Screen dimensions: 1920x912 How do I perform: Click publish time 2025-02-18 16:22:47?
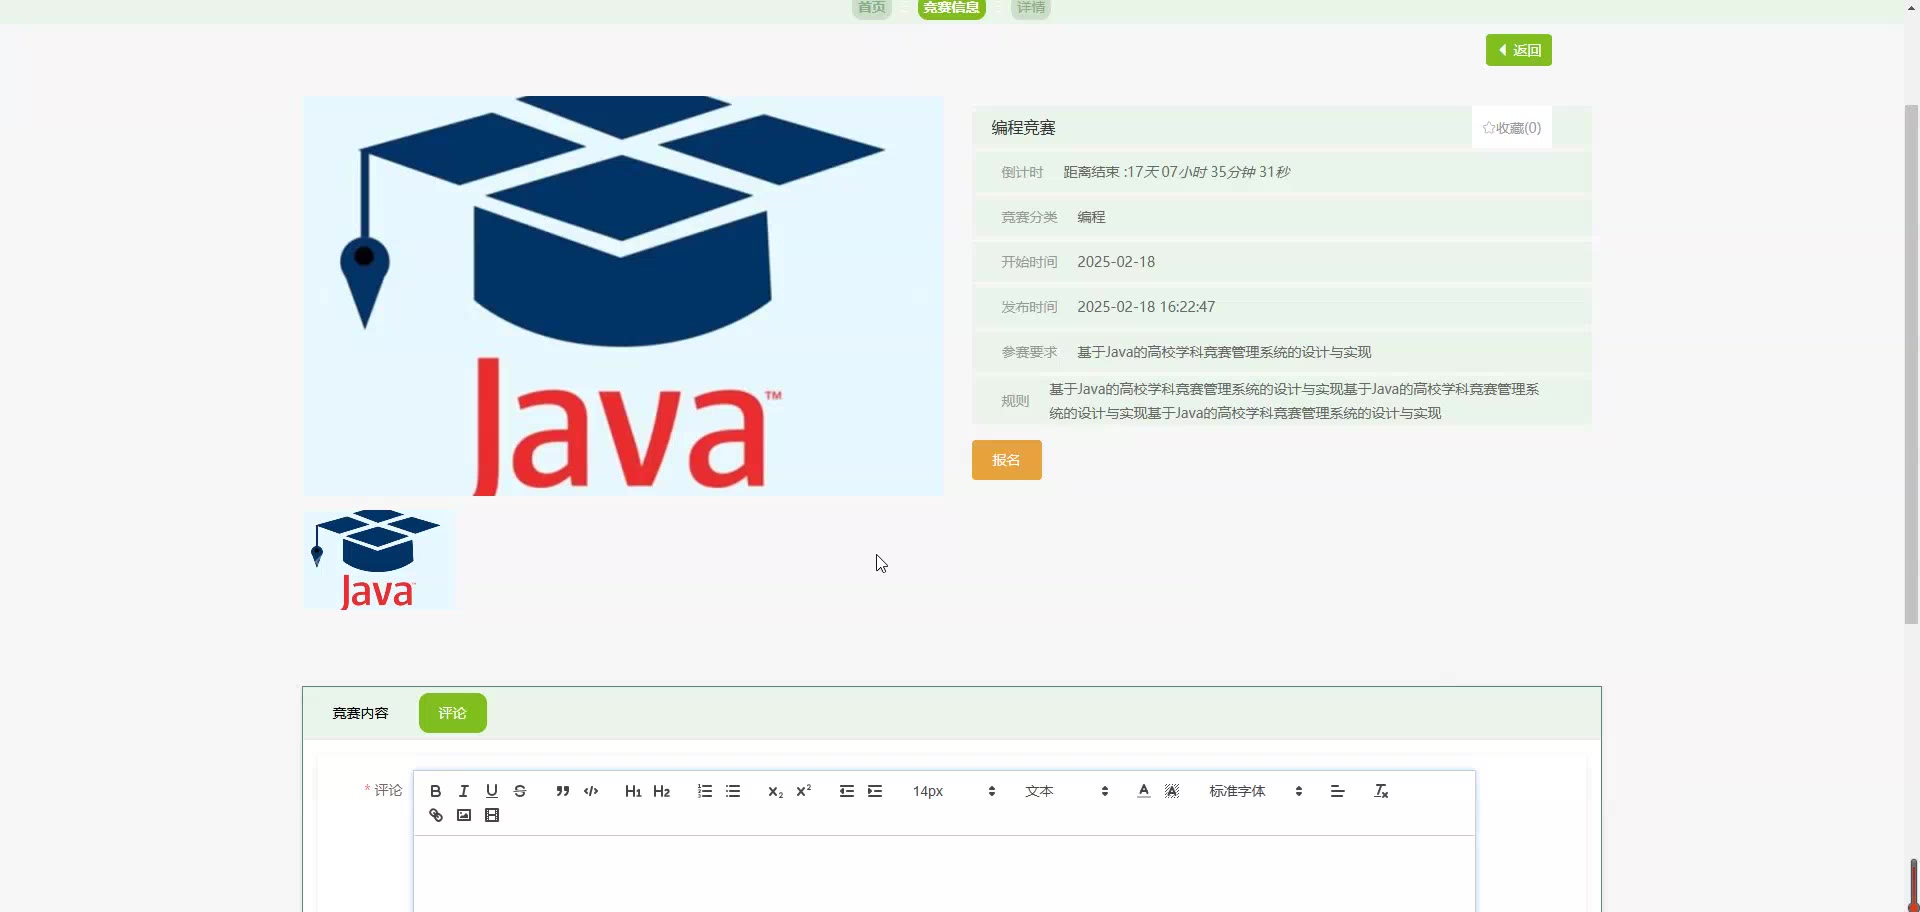click(x=1146, y=307)
